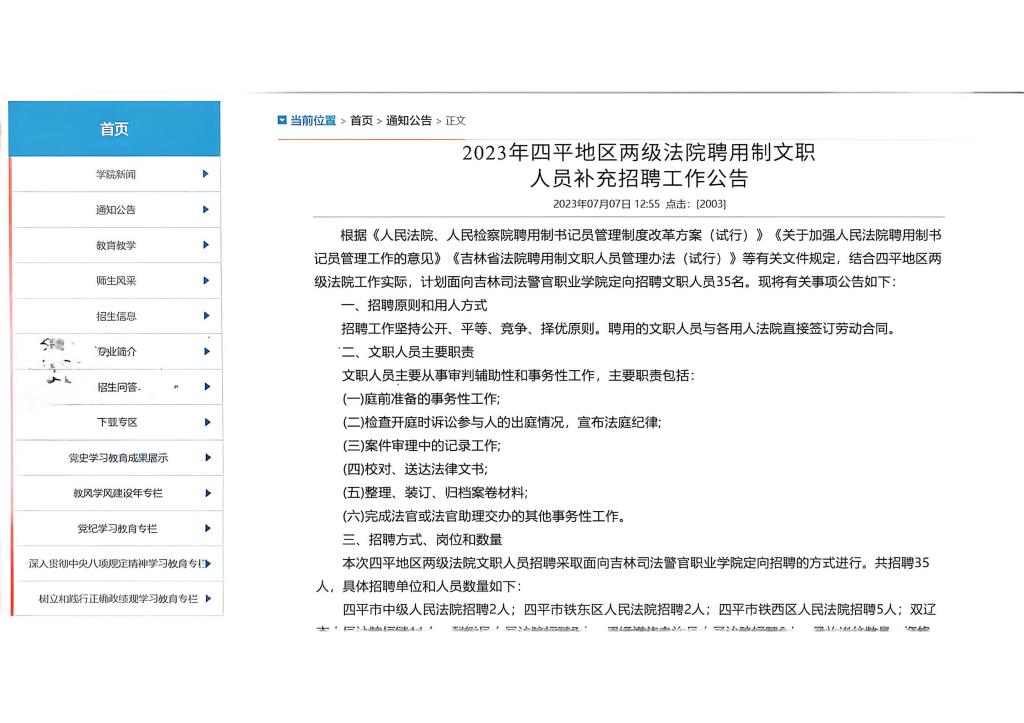This screenshot has width=1024, height=723.
Task: Click heading 一、招聘原则和用人方式
Action: pos(414,305)
